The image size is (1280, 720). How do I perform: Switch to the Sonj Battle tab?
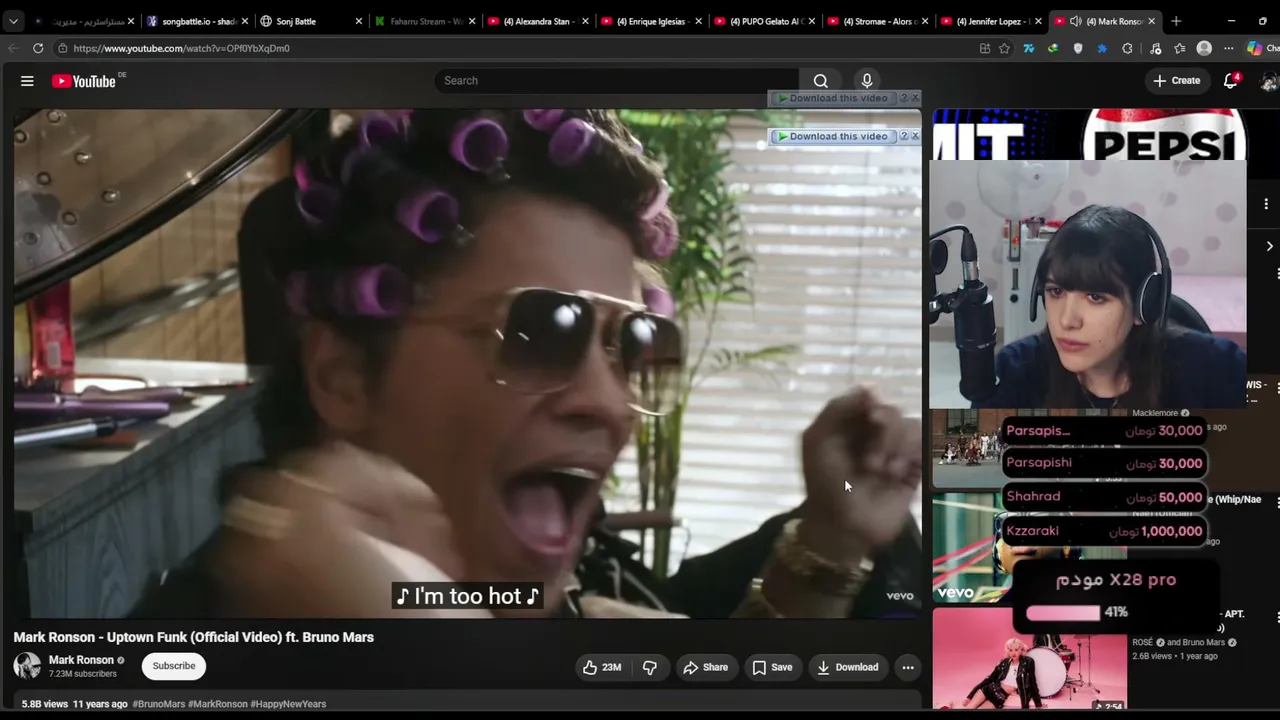[311, 21]
